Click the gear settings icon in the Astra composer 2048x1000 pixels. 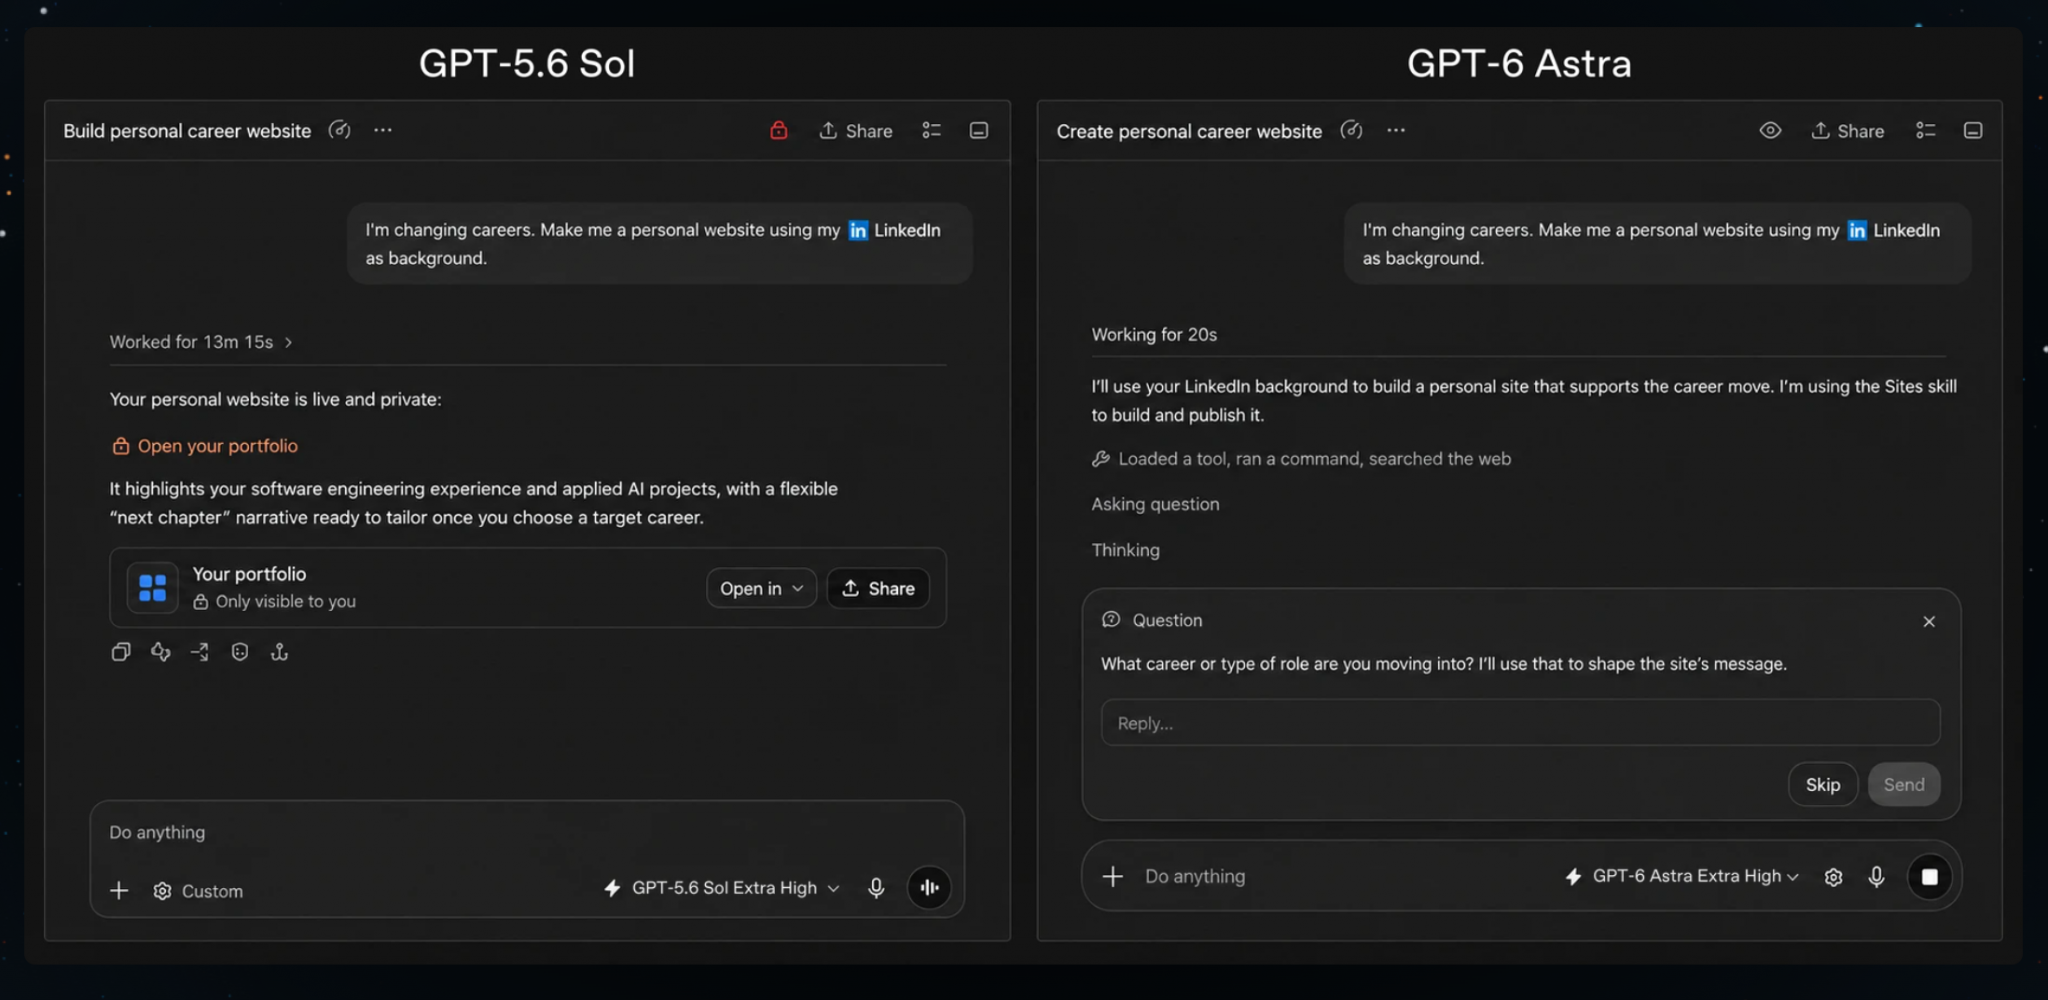[1833, 877]
